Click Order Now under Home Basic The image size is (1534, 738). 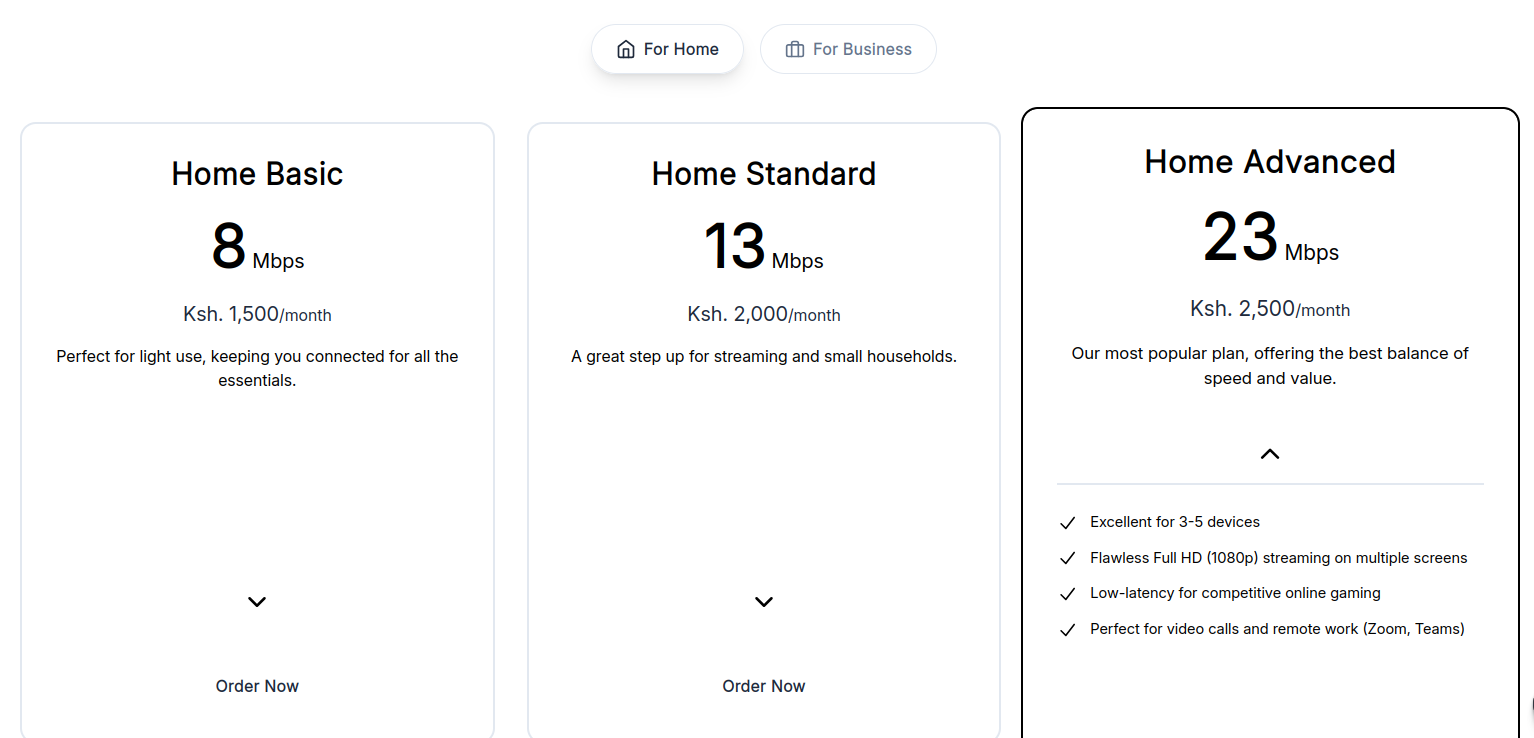click(257, 686)
